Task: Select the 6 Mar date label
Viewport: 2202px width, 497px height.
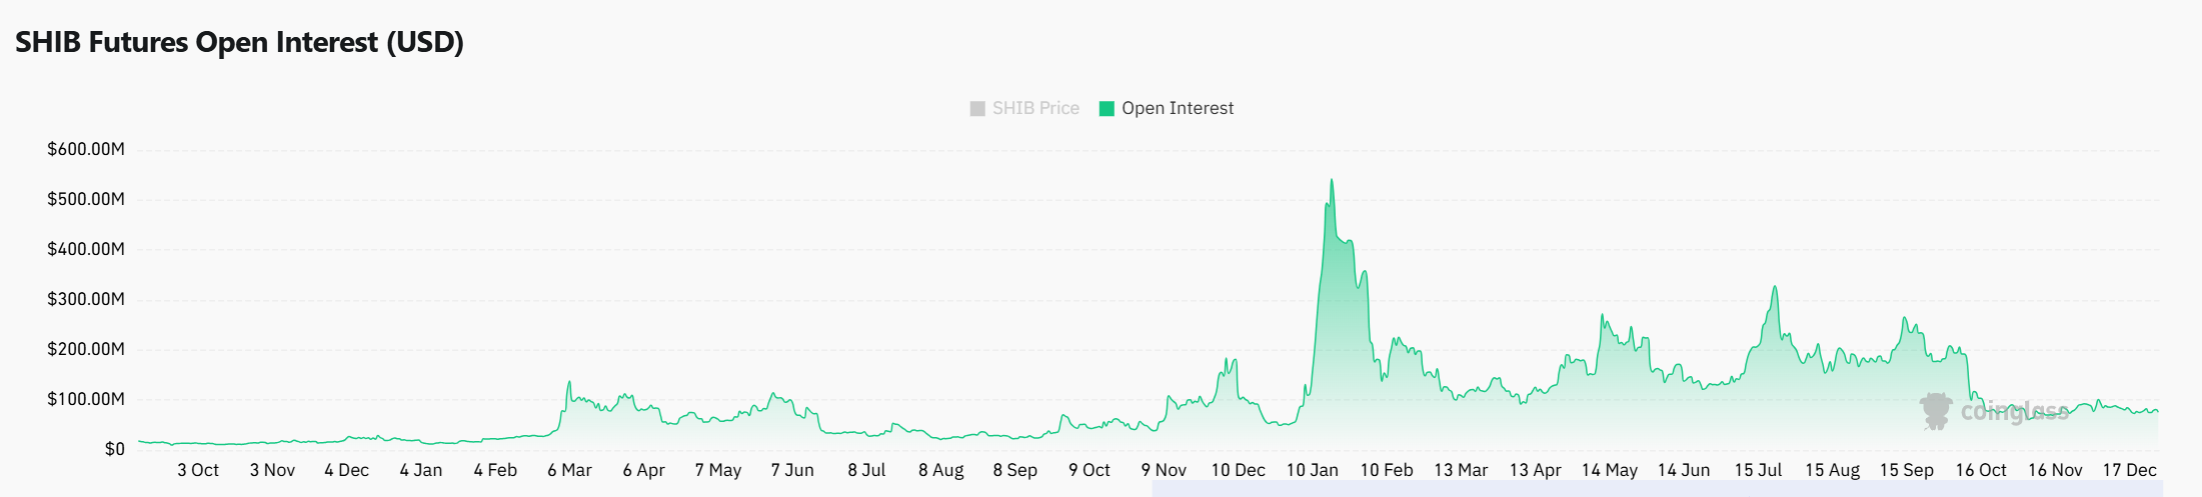Action: click(569, 470)
